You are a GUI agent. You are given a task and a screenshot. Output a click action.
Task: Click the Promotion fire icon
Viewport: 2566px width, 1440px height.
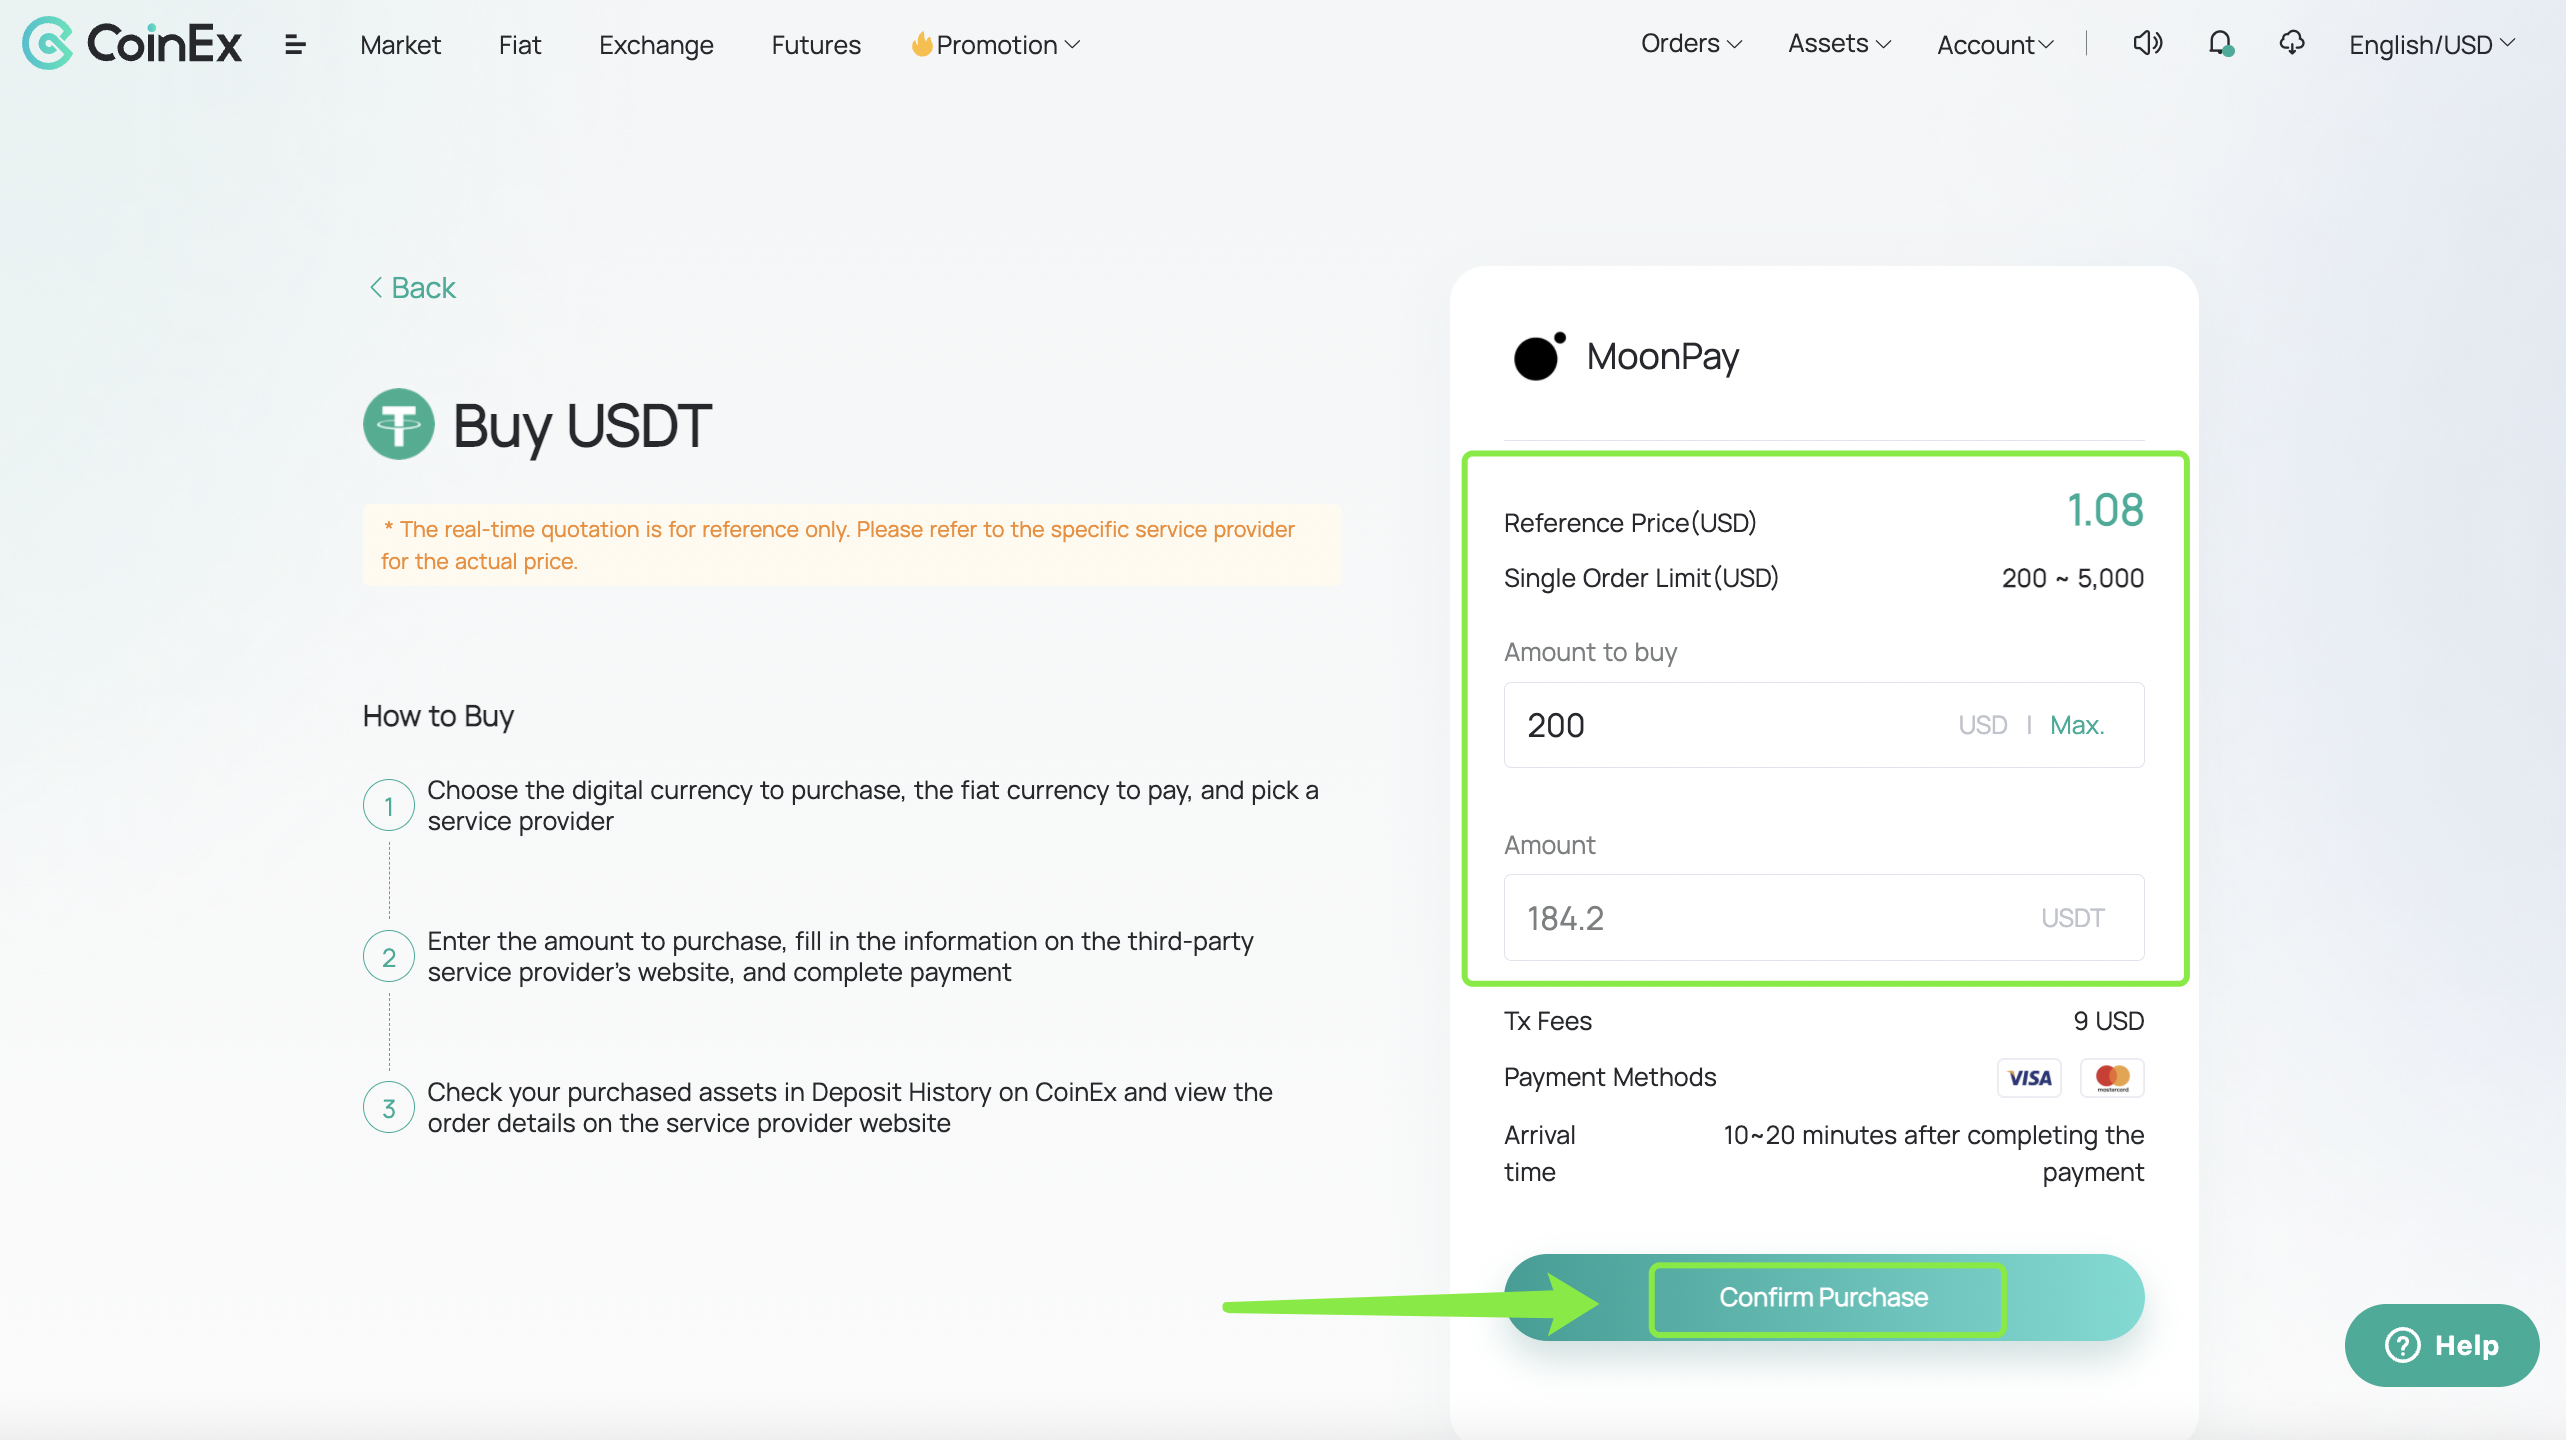point(921,44)
